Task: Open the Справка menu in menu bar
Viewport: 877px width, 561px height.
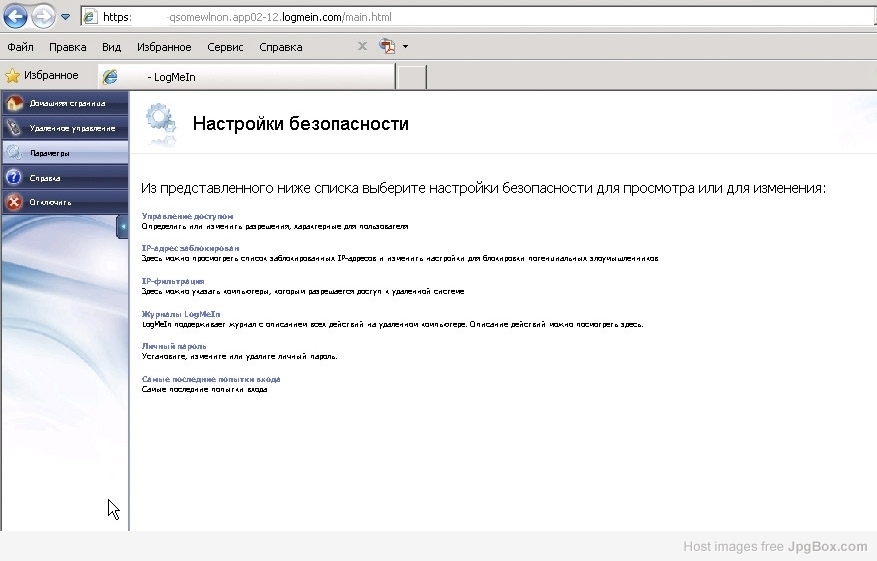Action: pos(280,47)
